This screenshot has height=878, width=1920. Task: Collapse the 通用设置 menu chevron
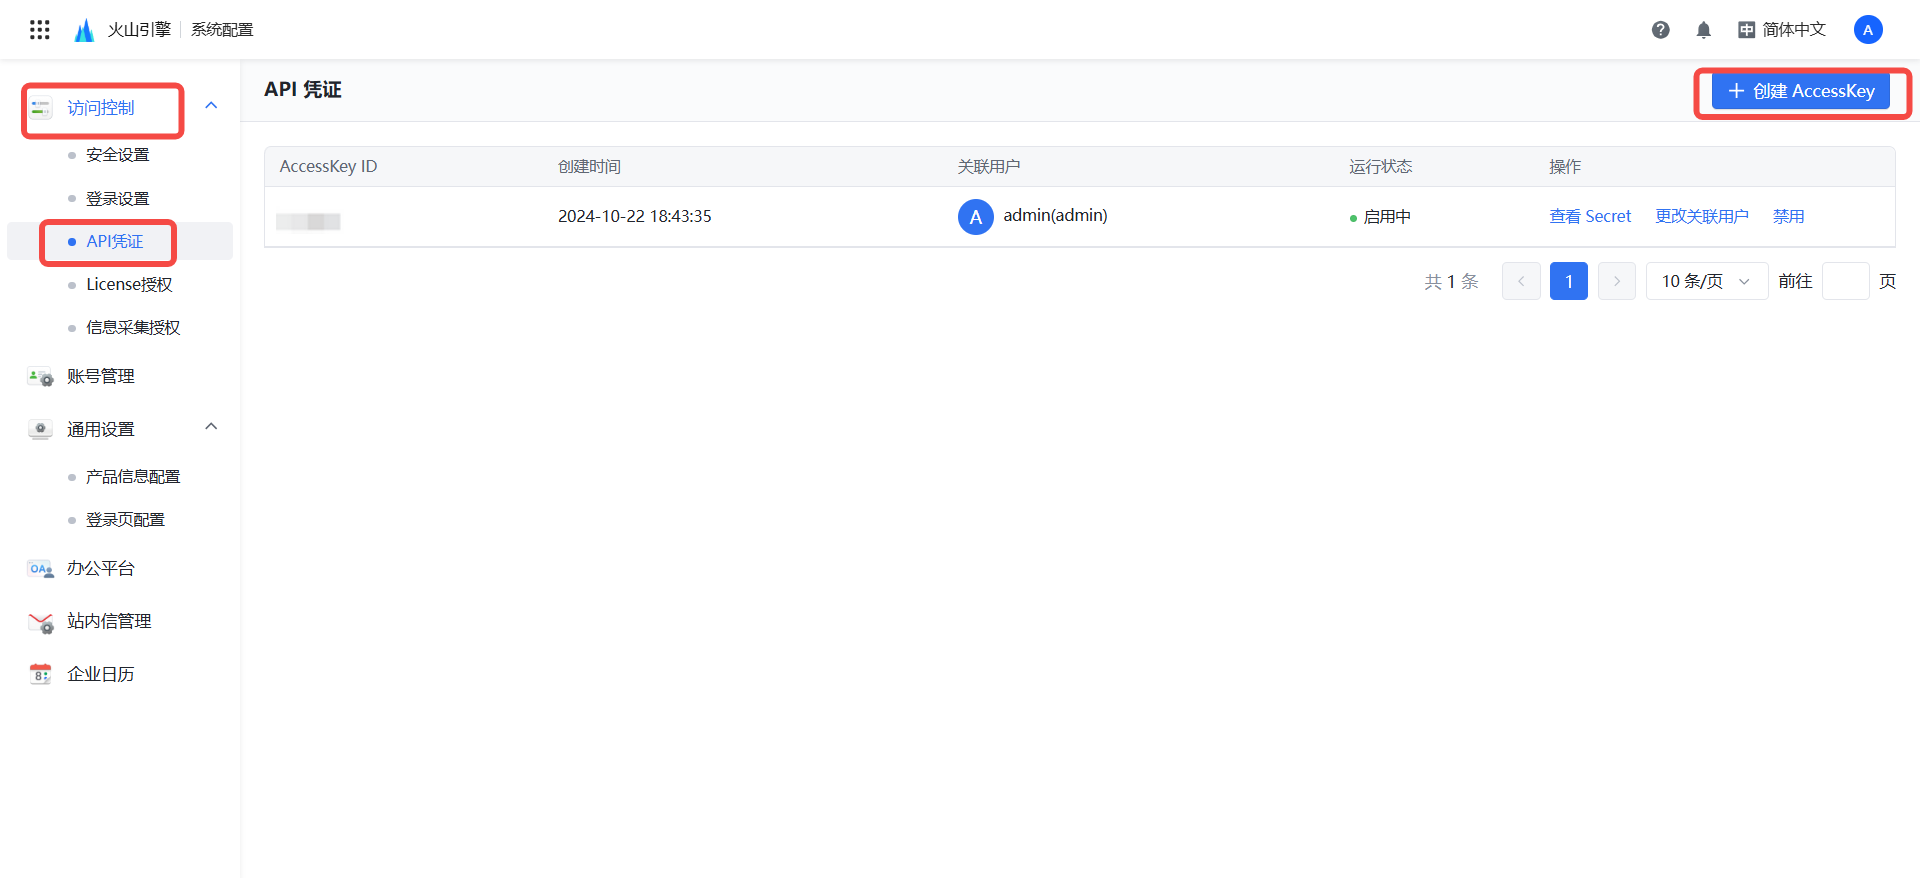pyautogui.click(x=211, y=427)
